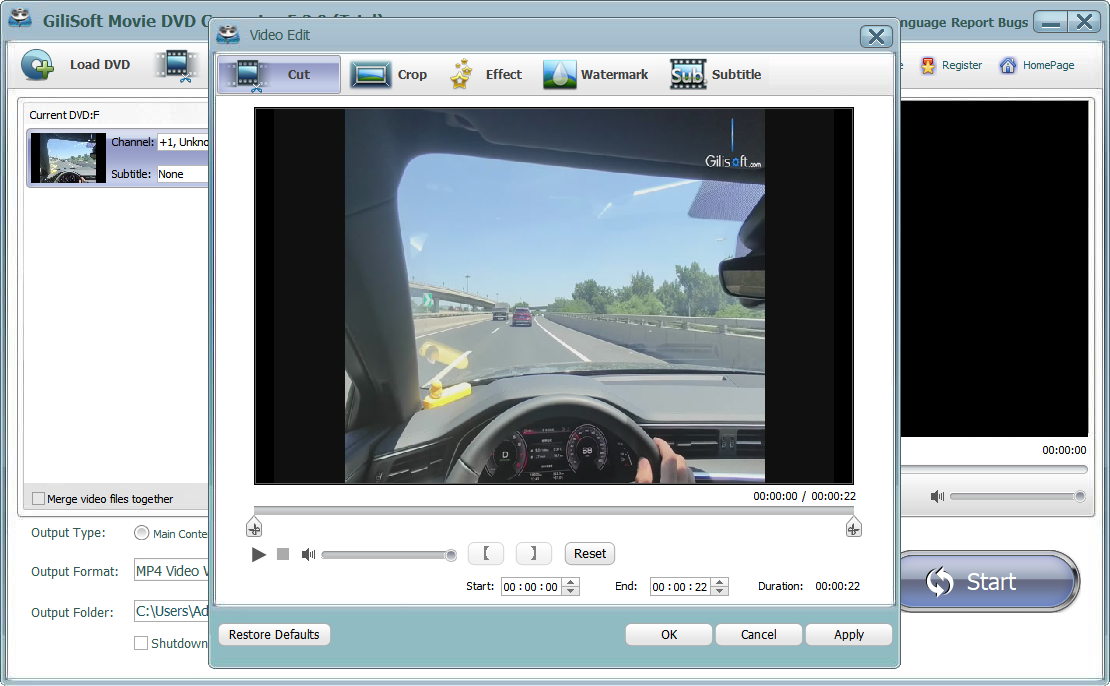1110x686 pixels.
Task: Stop the video playback
Action: [x=283, y=554]
